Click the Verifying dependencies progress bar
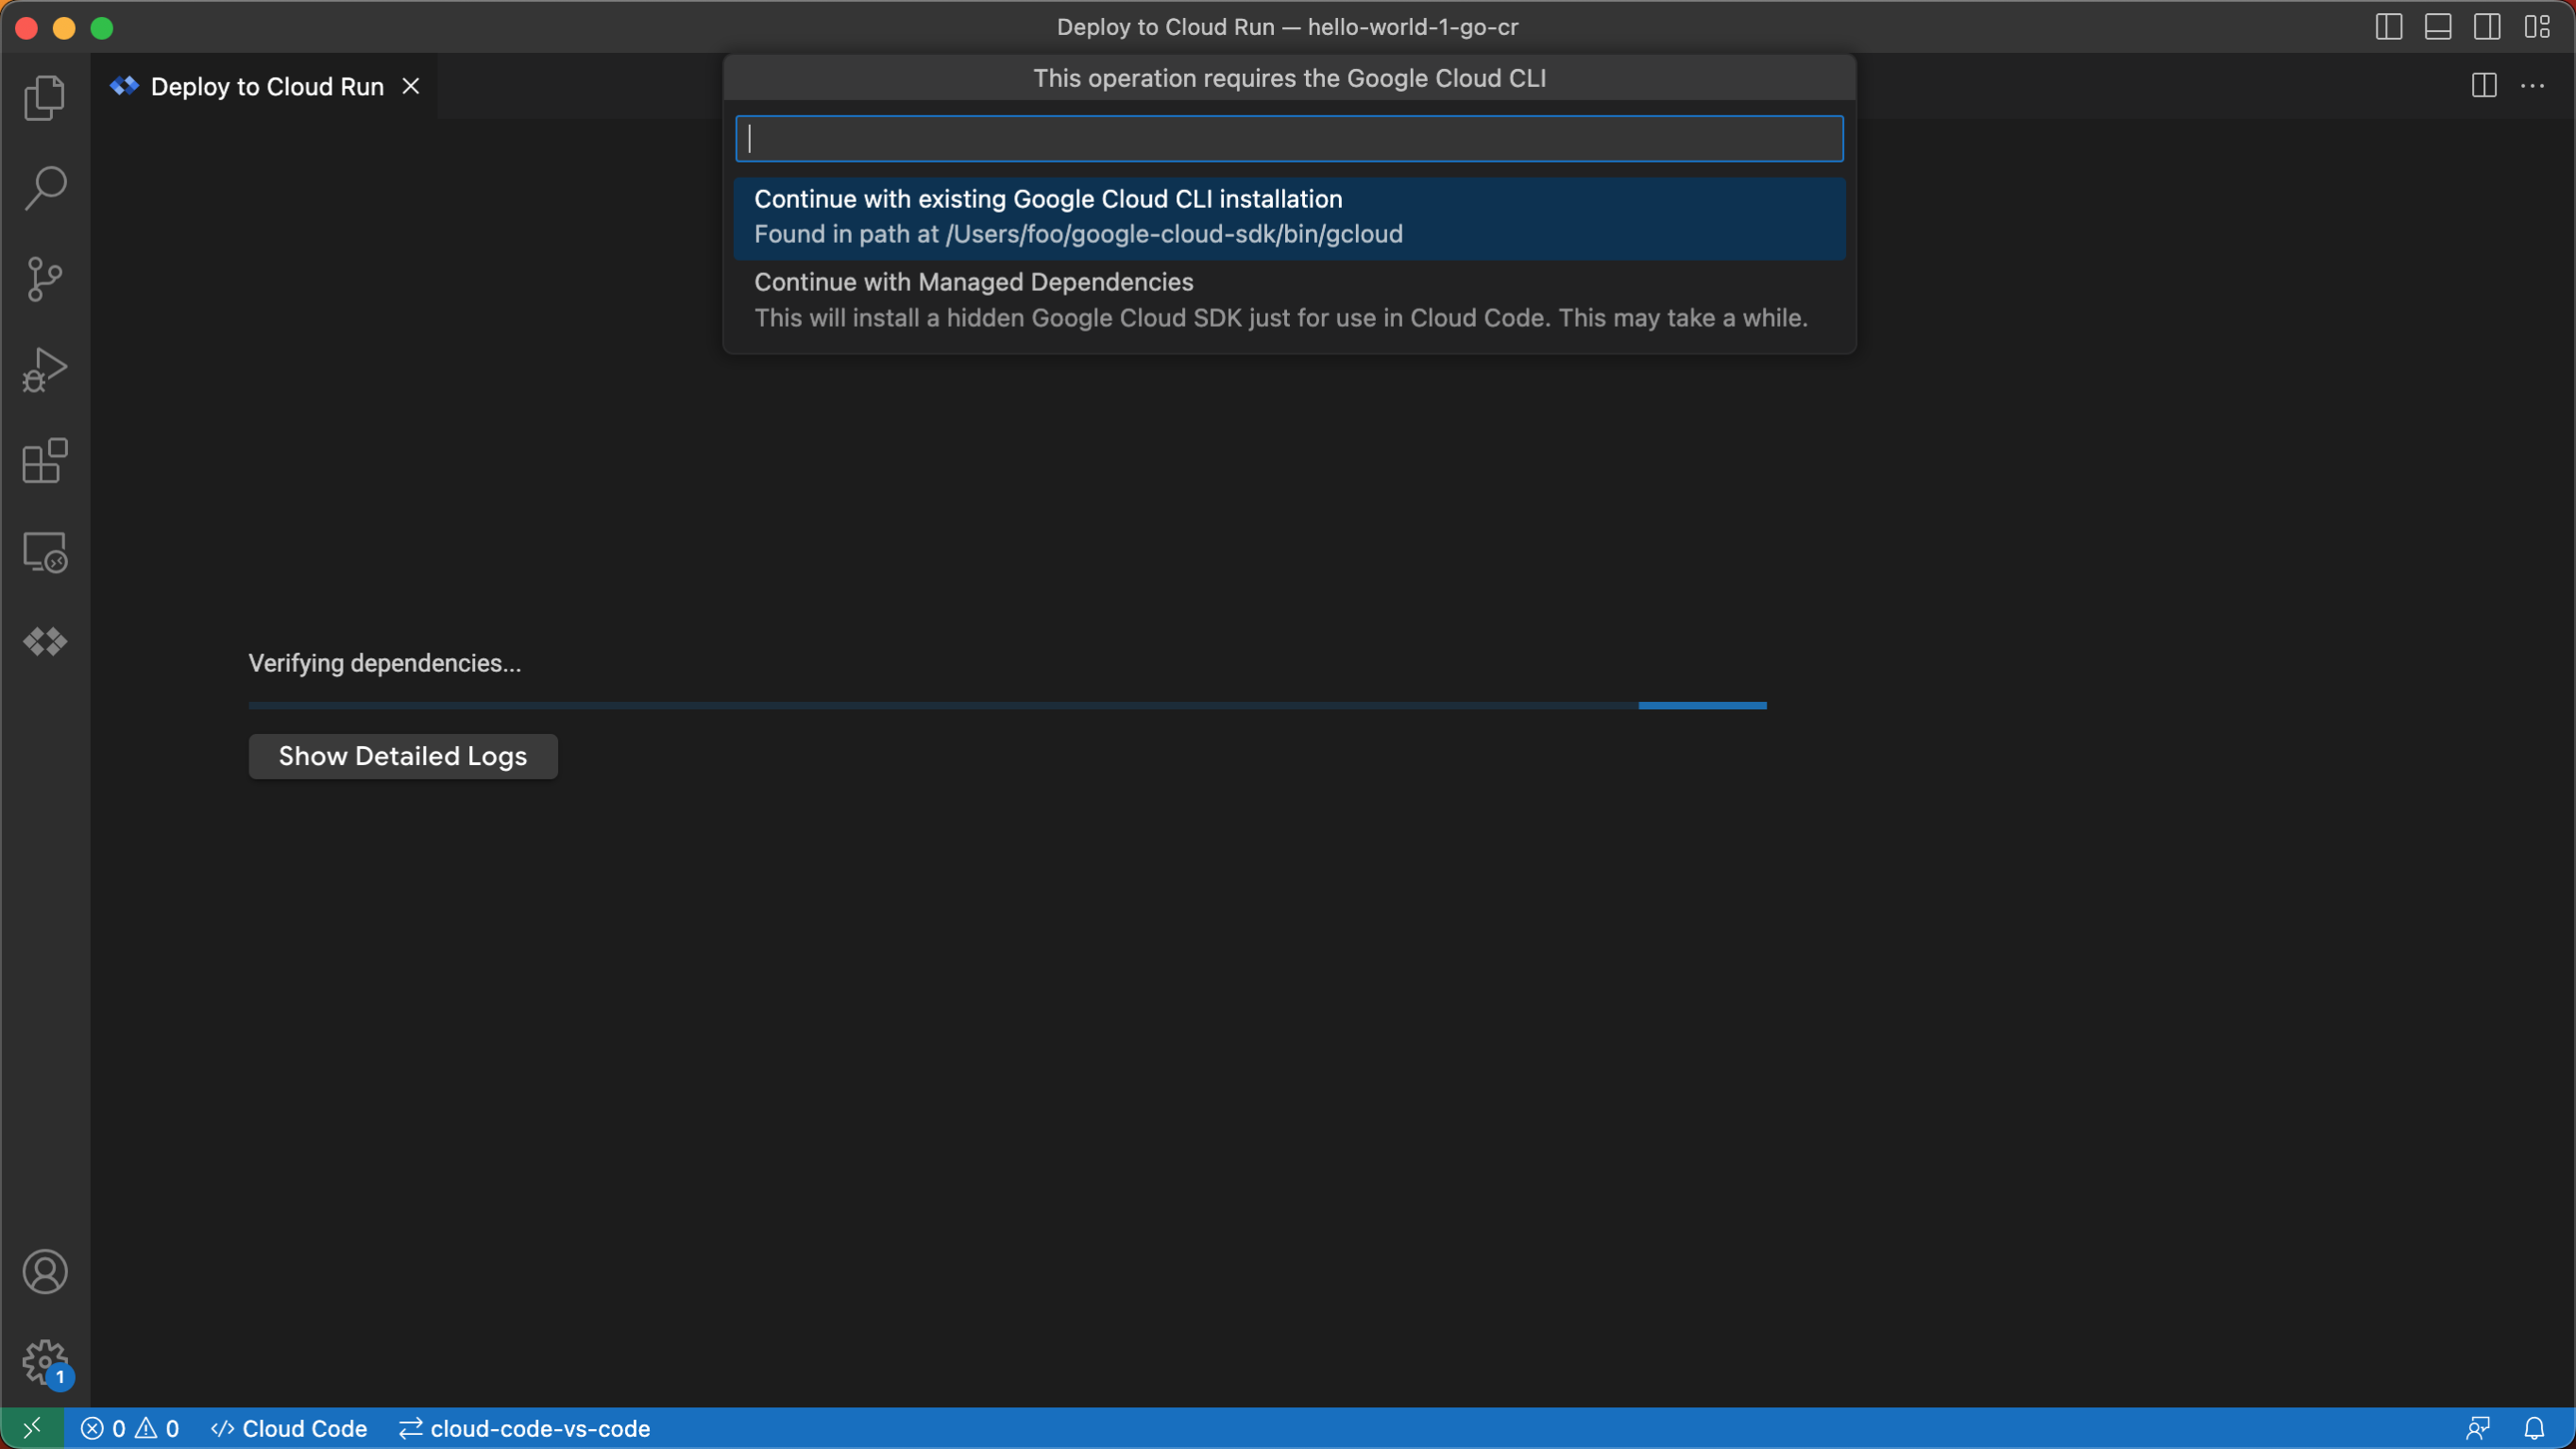This screenshot has width=2576, height=1449. [1007, 706]
